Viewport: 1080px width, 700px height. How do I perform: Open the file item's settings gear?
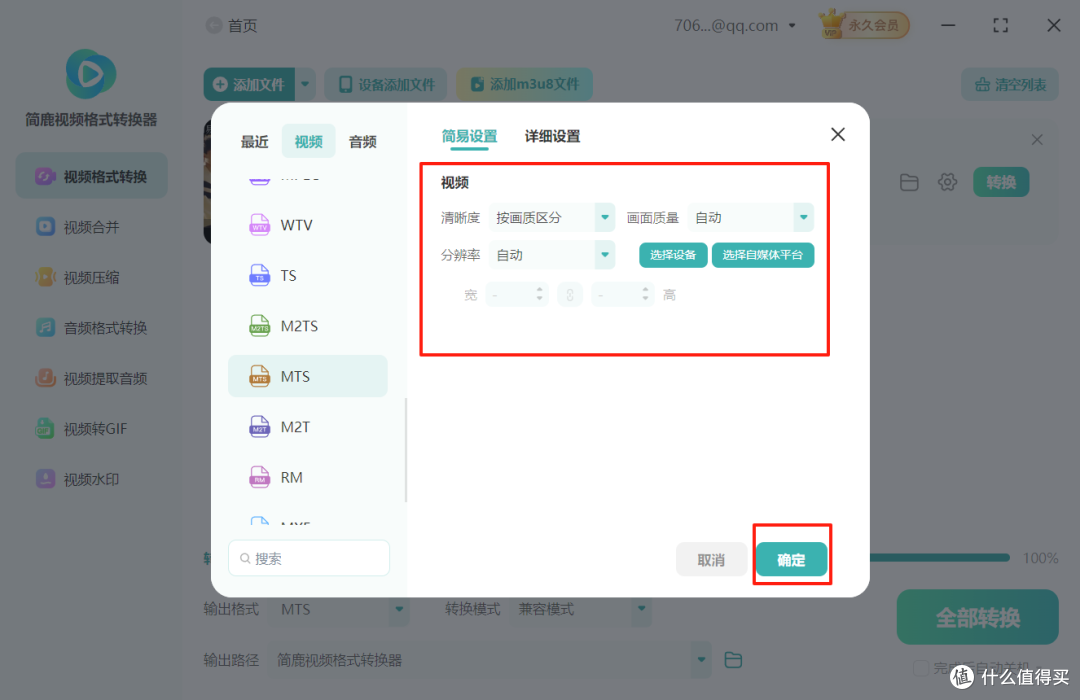point(948,182)
